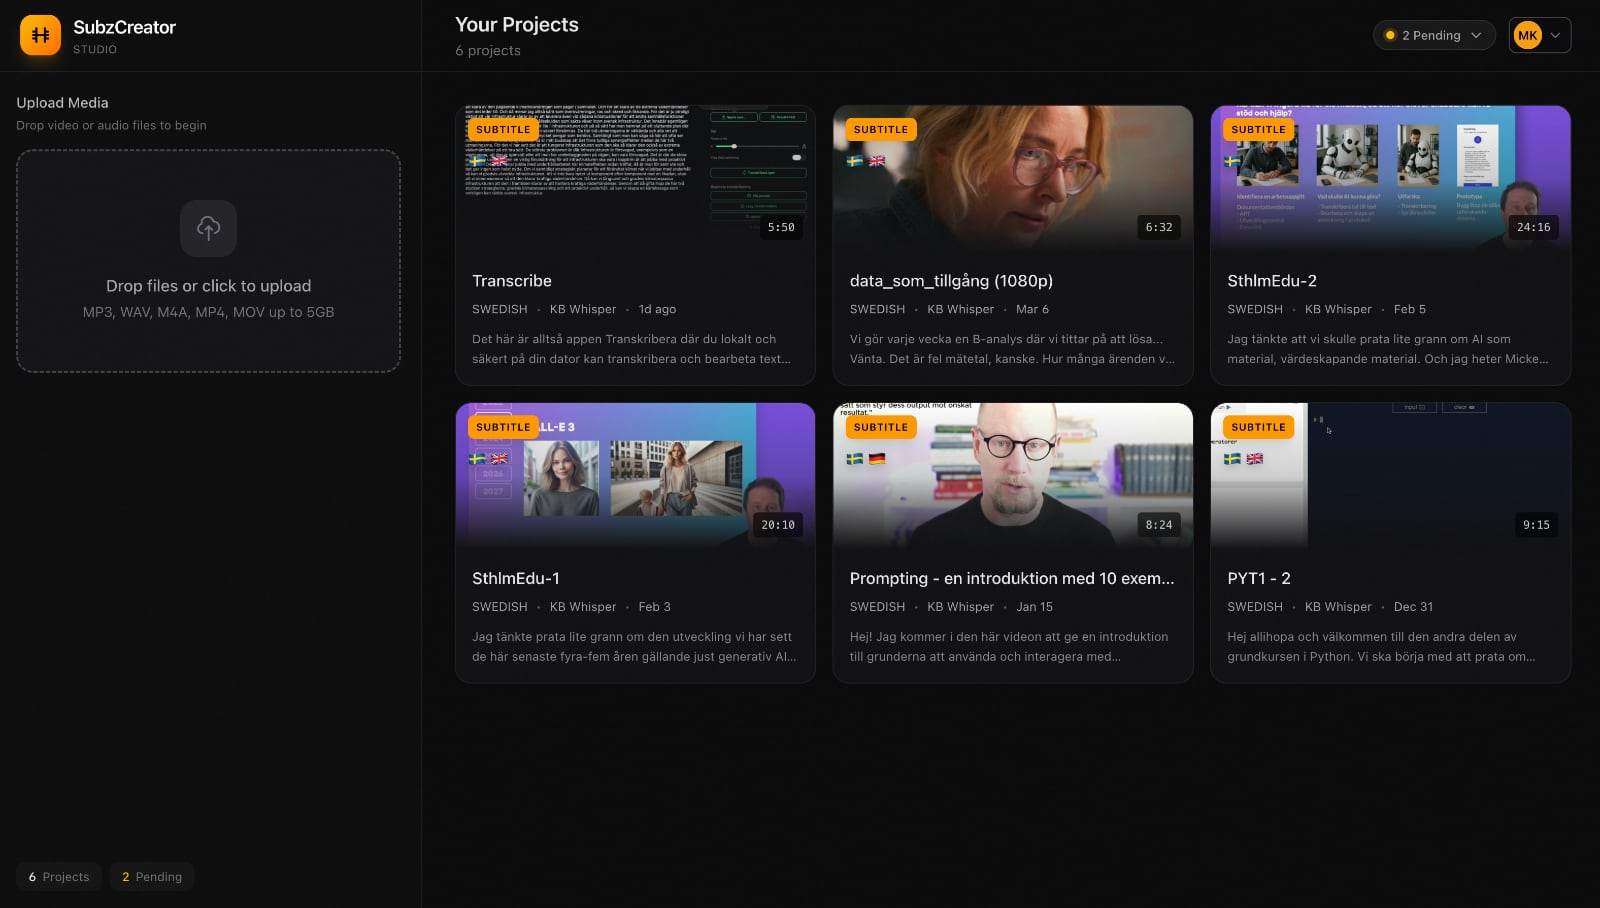
Task: Click the drop files upload area
Action: coord(208,262)
